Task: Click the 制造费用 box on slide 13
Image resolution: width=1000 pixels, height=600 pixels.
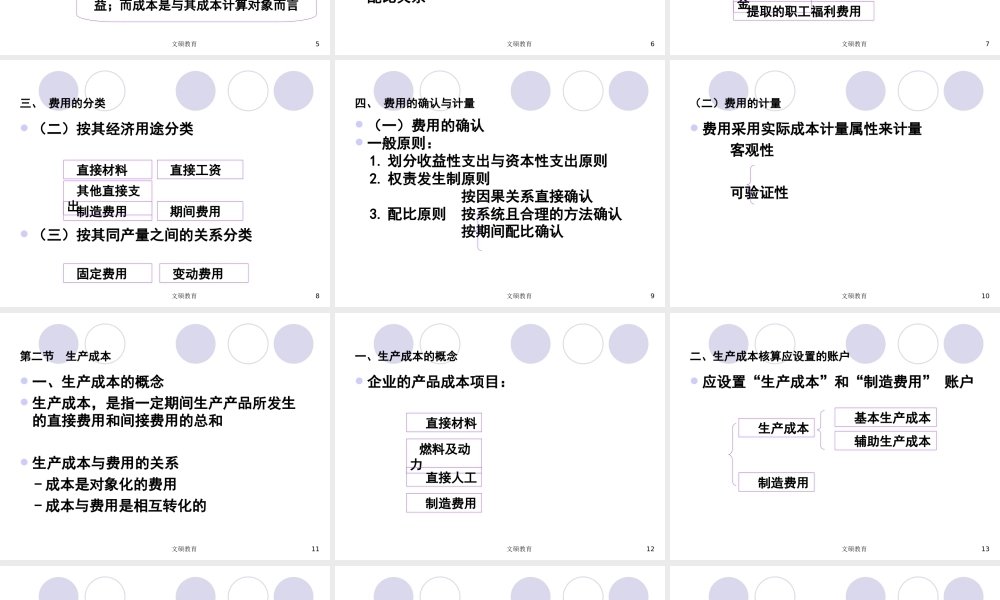Action: pos(777,482)
